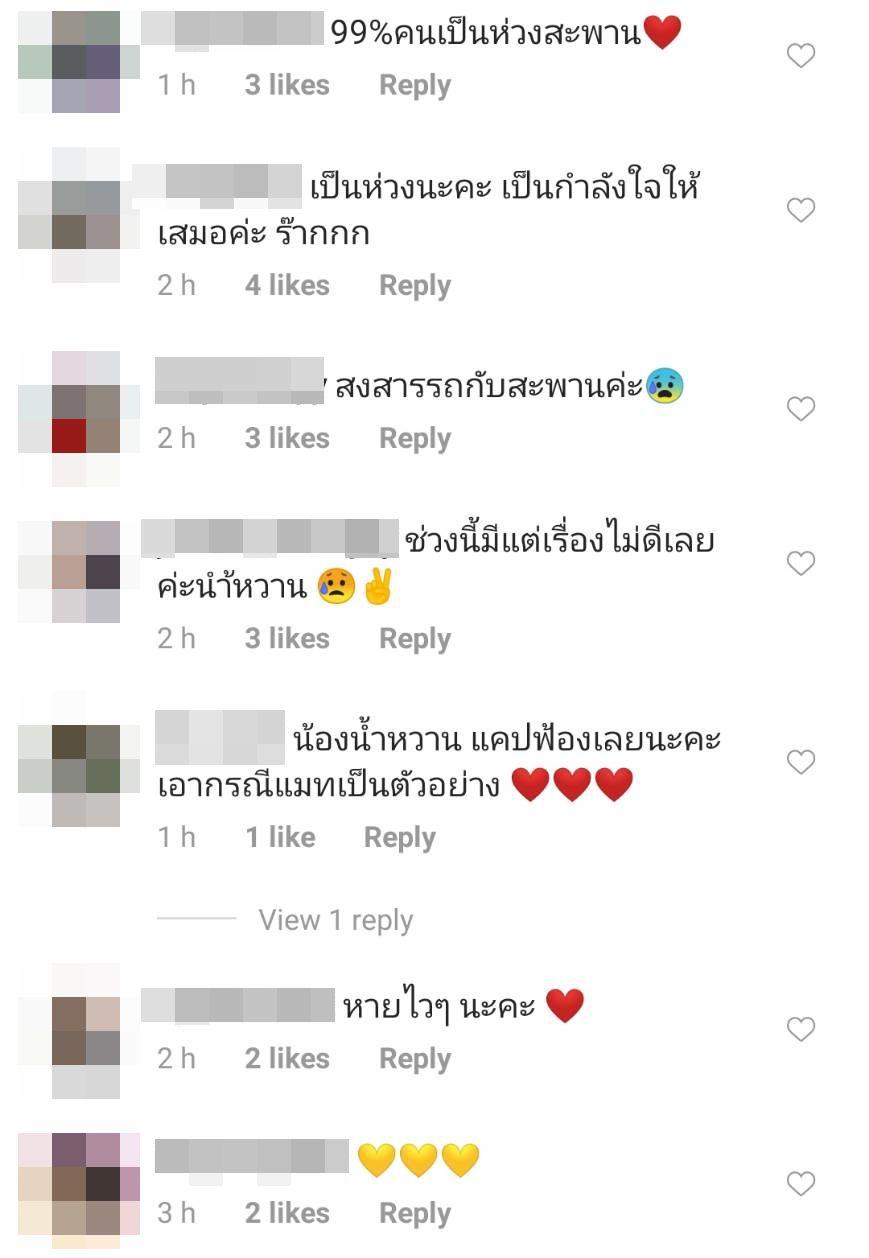869x1258 pixels.
Task: Like the comment with crying blue face emoji
Action: [801, 408]
